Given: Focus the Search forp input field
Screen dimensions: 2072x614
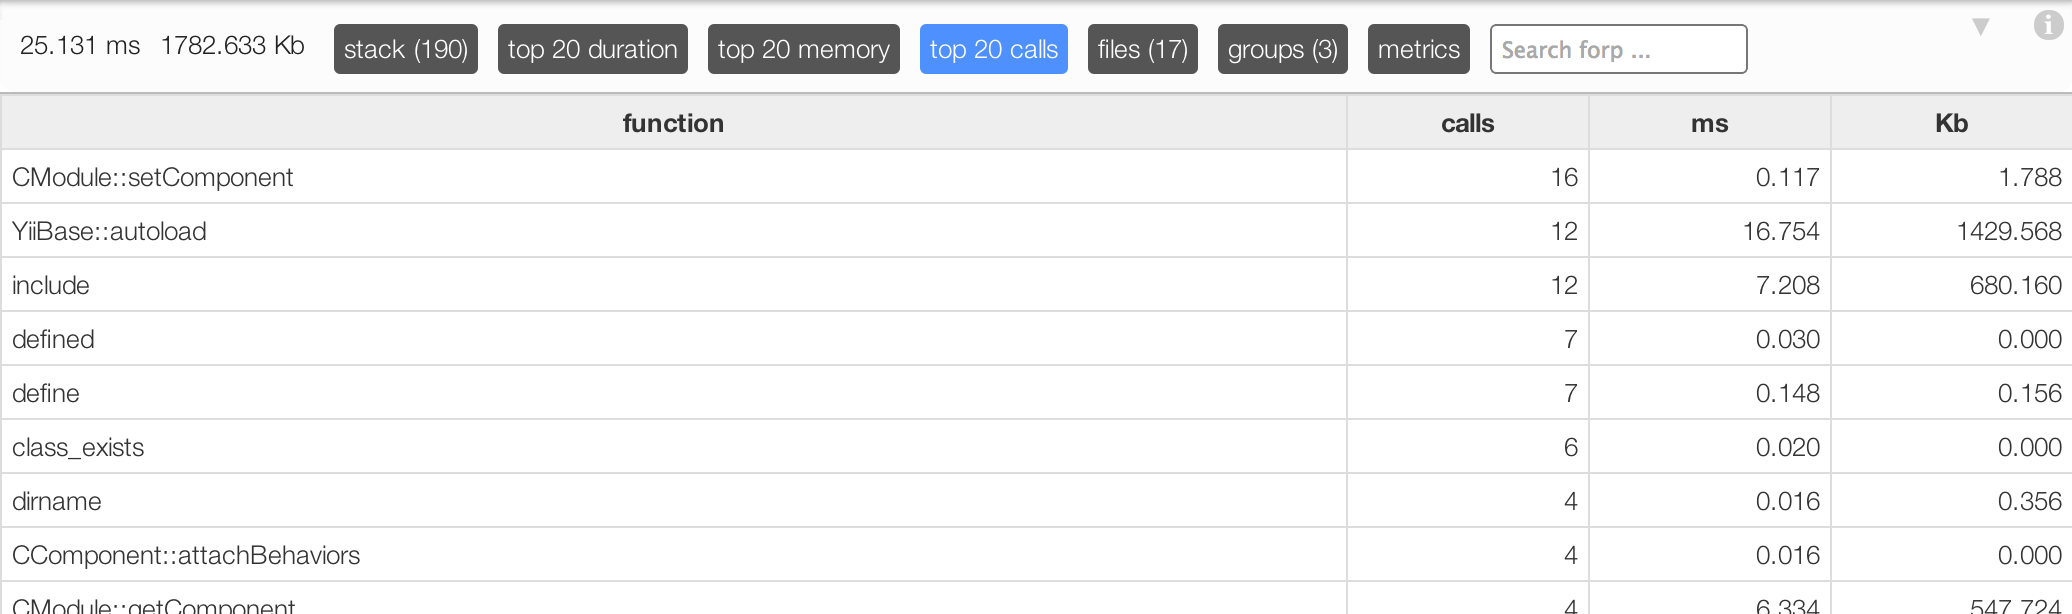Looking at the screenshot, I should [1619, 49].
